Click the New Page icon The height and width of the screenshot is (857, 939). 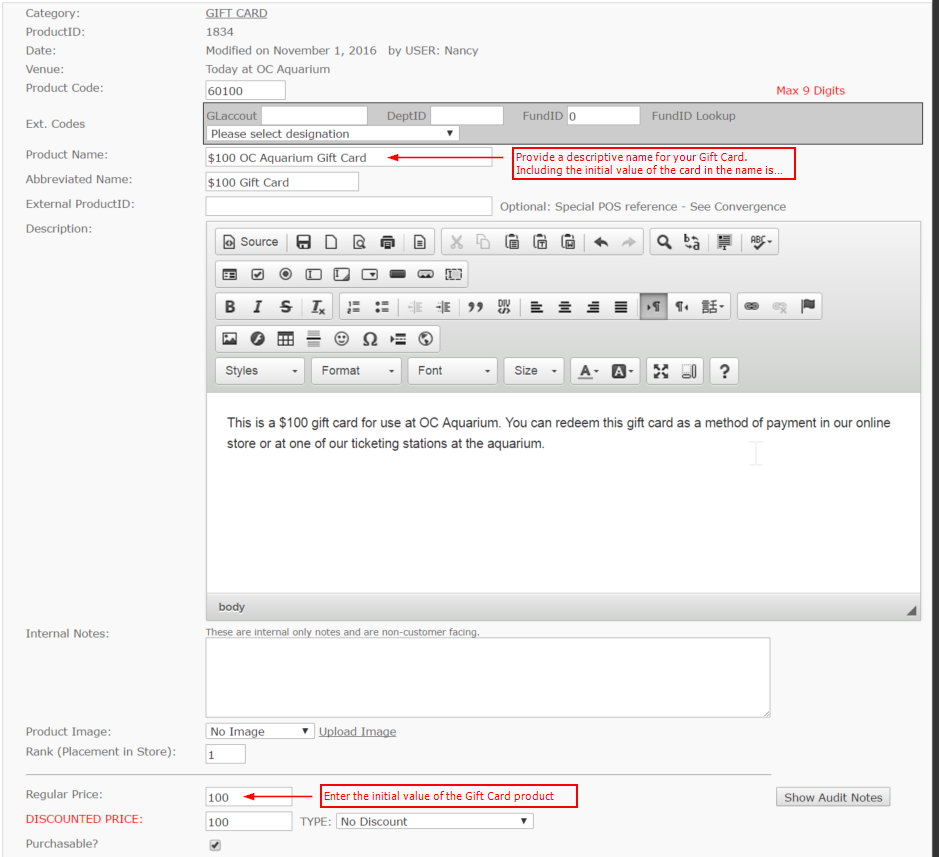[x=331, y=242]
